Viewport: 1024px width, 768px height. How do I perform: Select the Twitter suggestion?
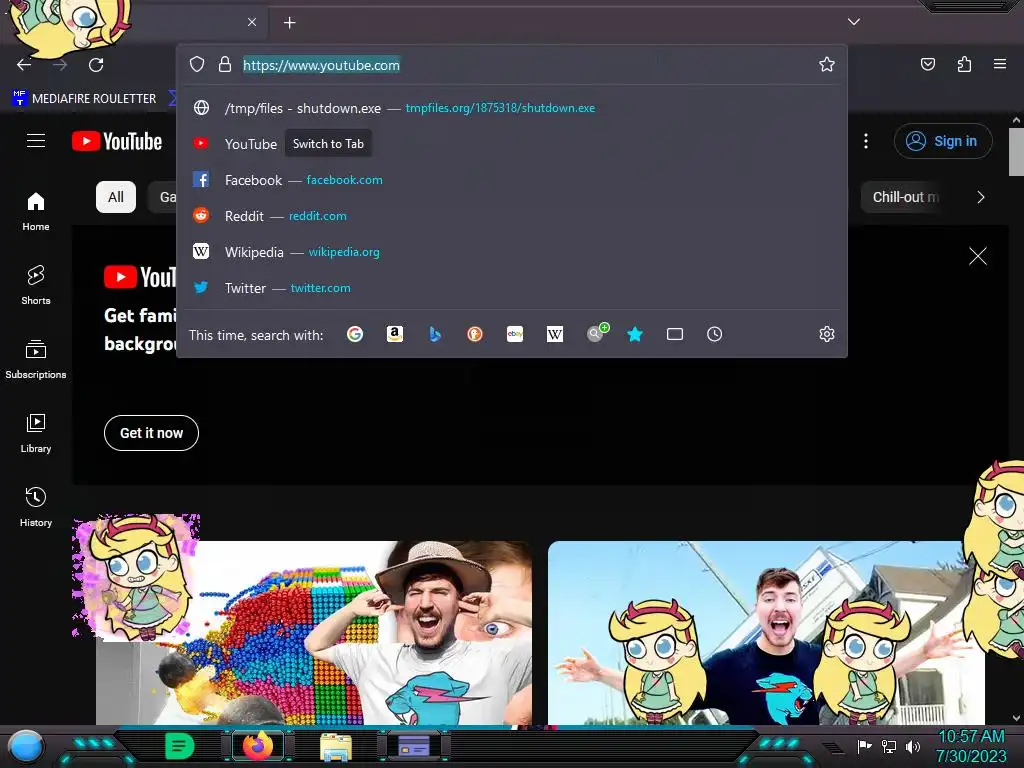pos(512,287)
